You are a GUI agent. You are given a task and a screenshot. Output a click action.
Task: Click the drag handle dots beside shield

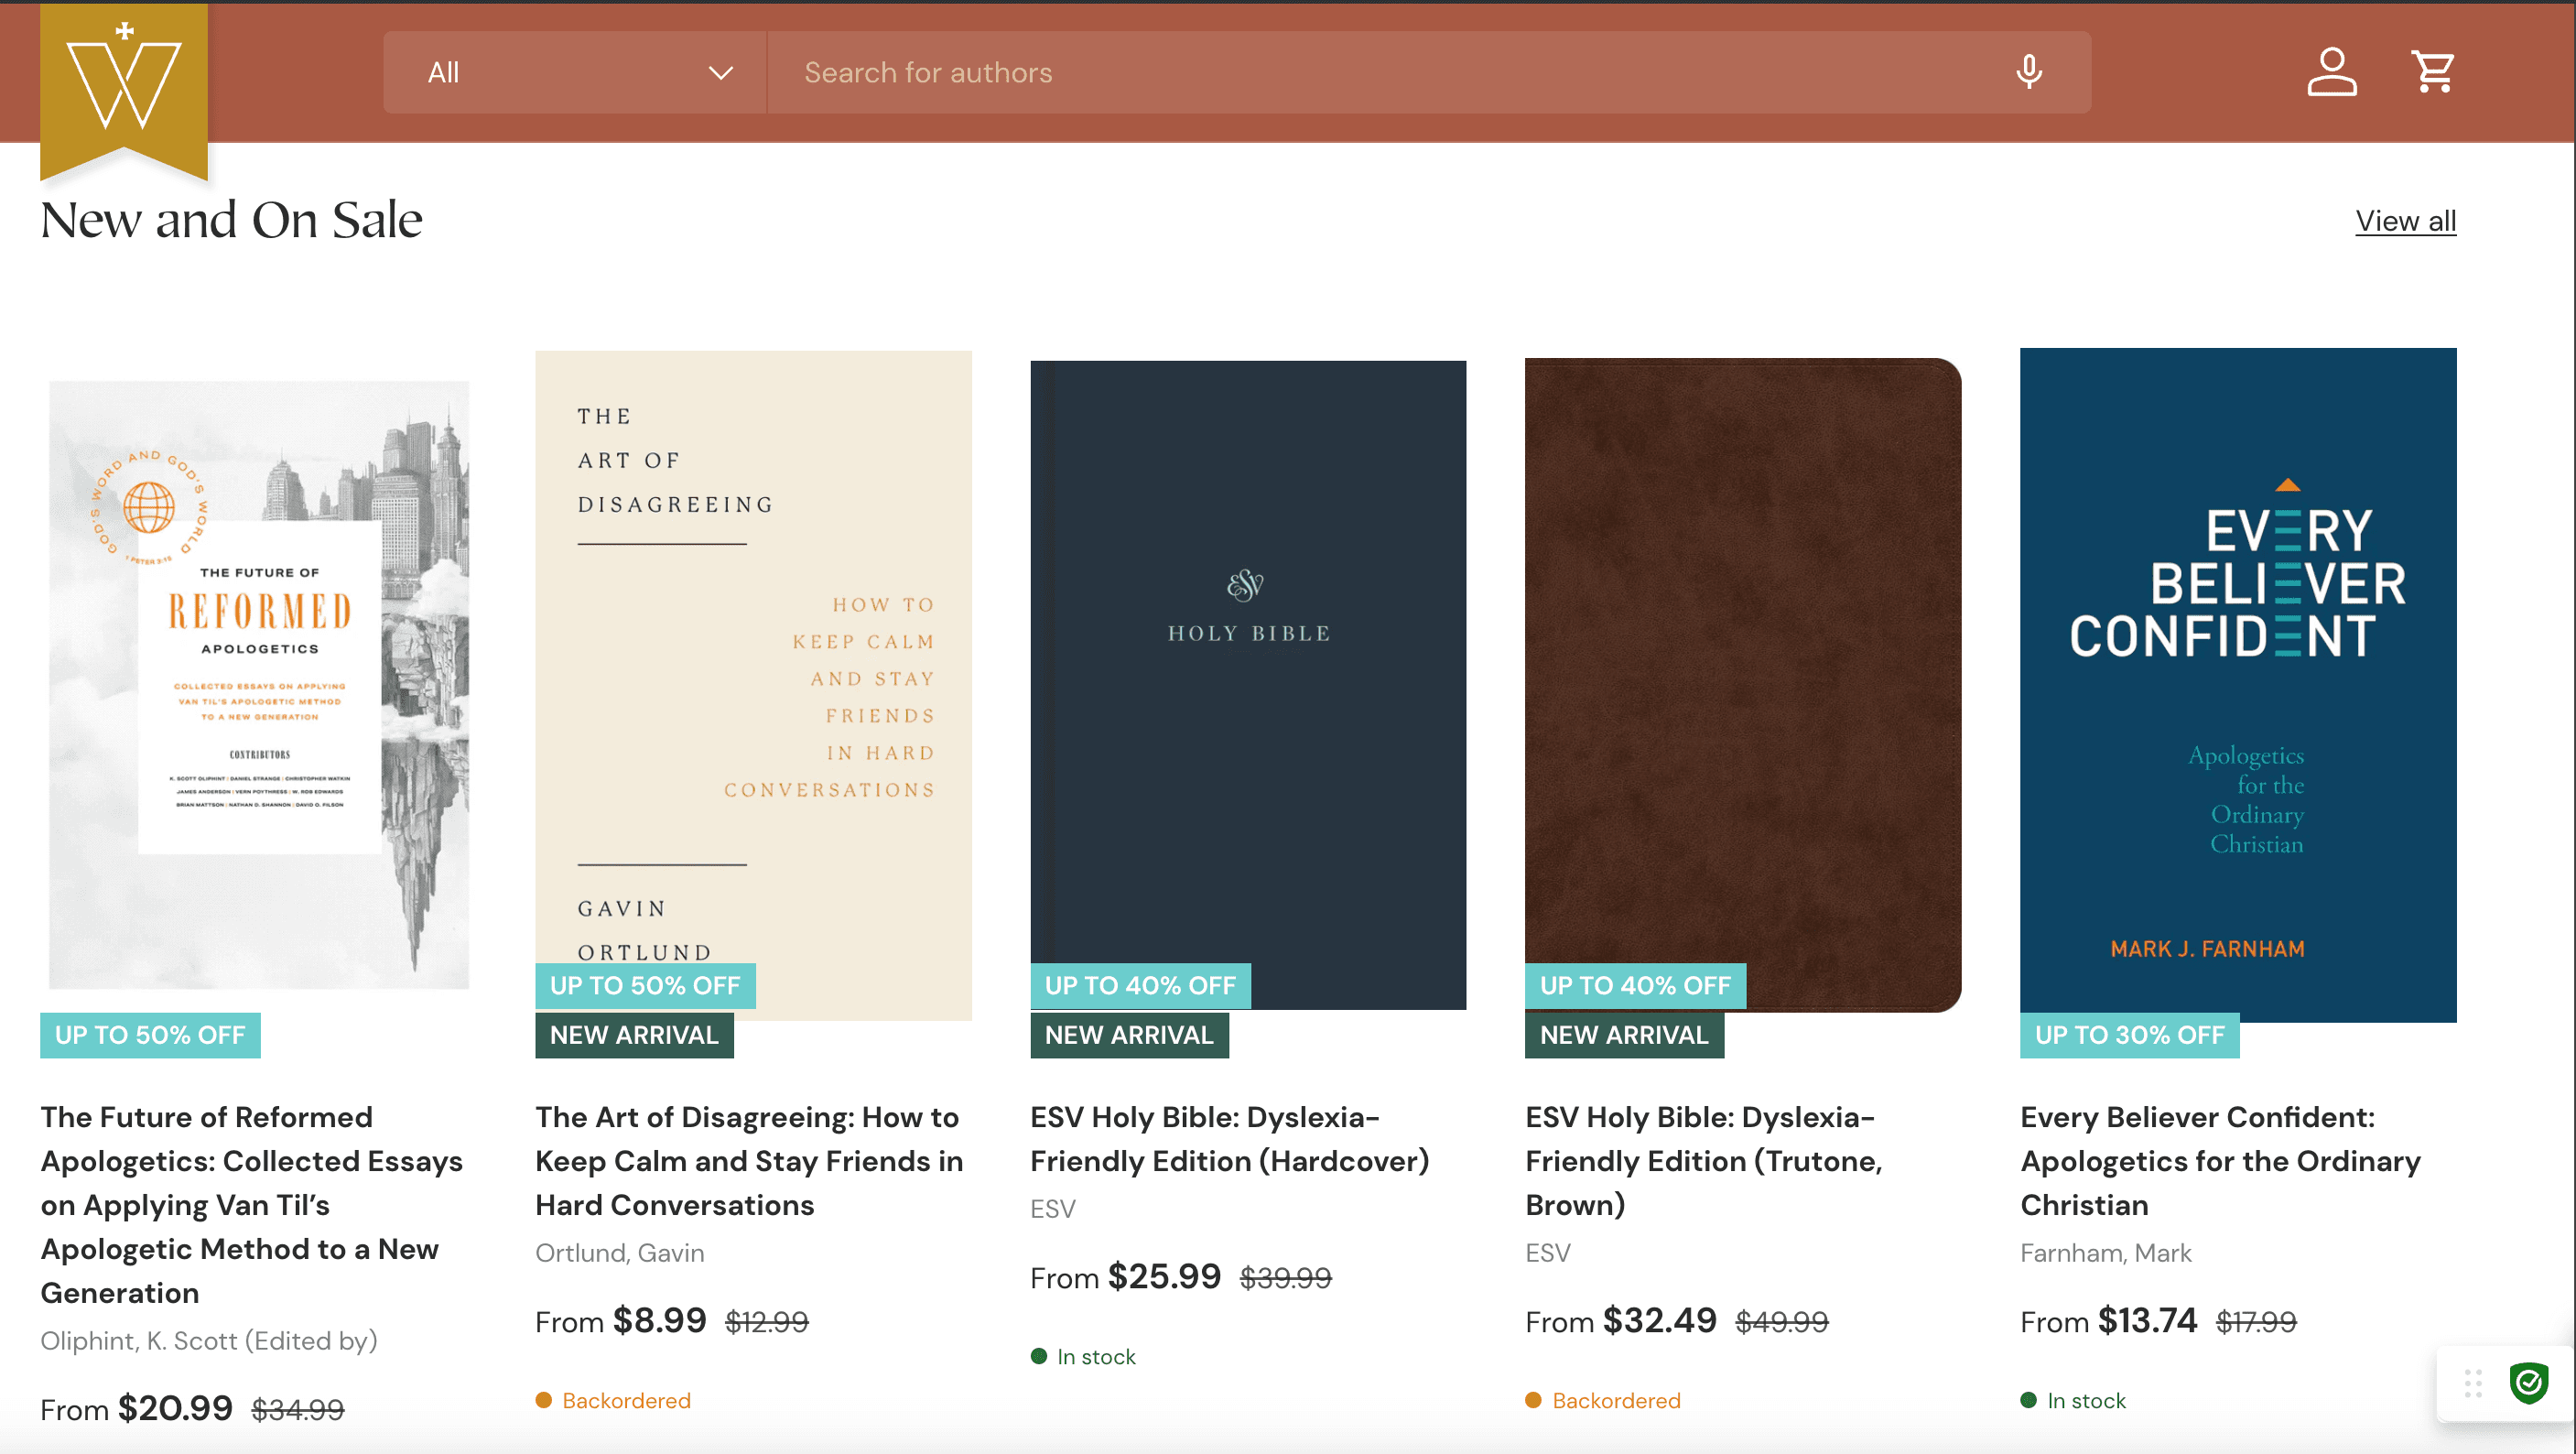pos(2473,1383)
